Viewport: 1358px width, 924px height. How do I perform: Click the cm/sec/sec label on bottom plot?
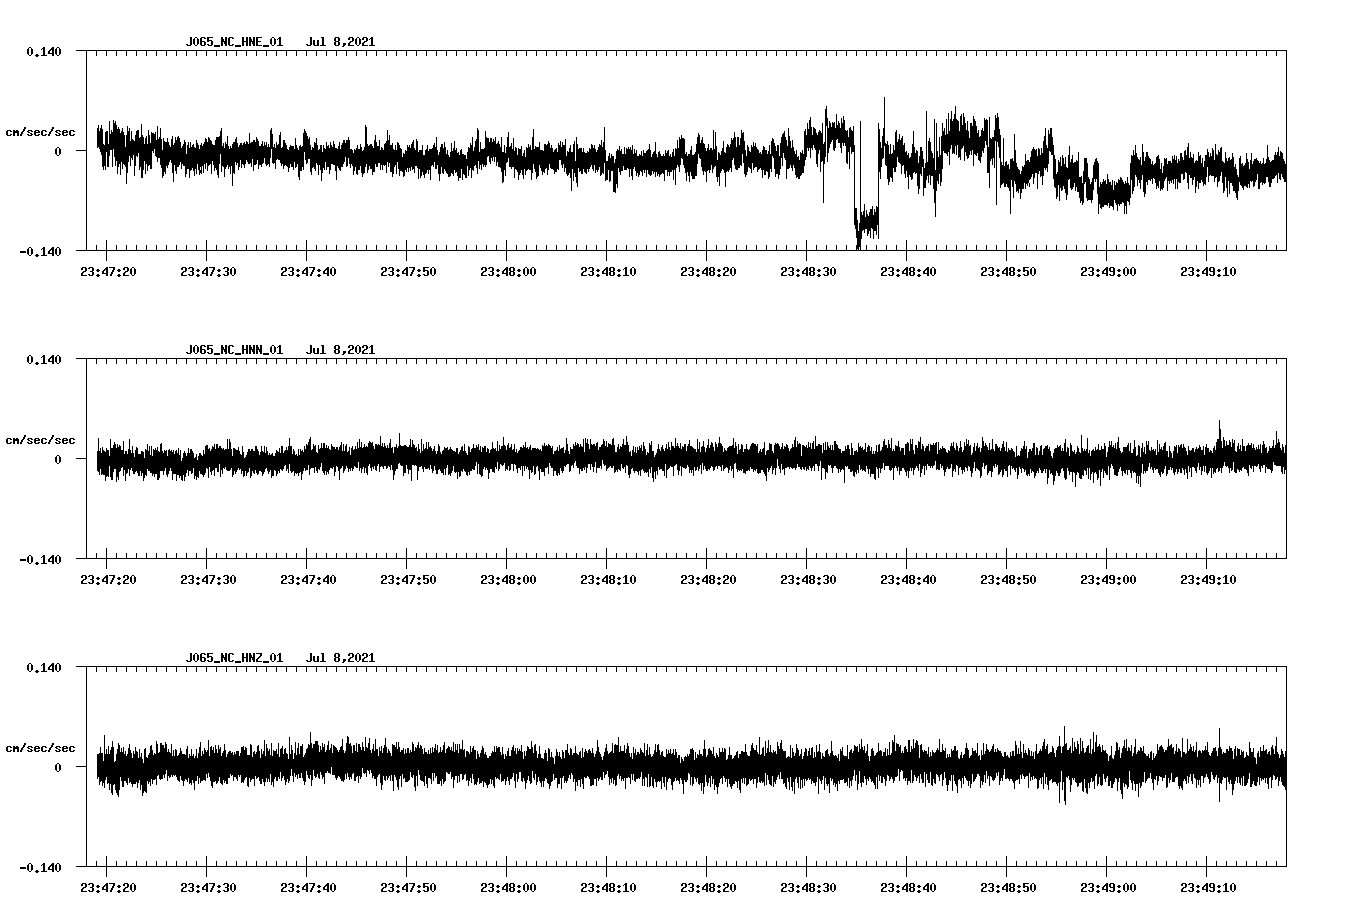click(41, 747)
